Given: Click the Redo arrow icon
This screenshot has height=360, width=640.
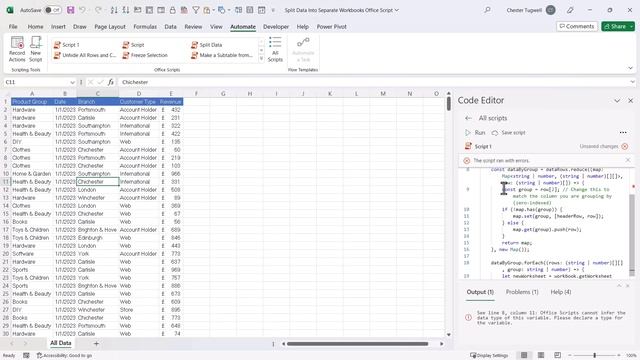Looking at the screenshot, I should [x=98, y=10].
